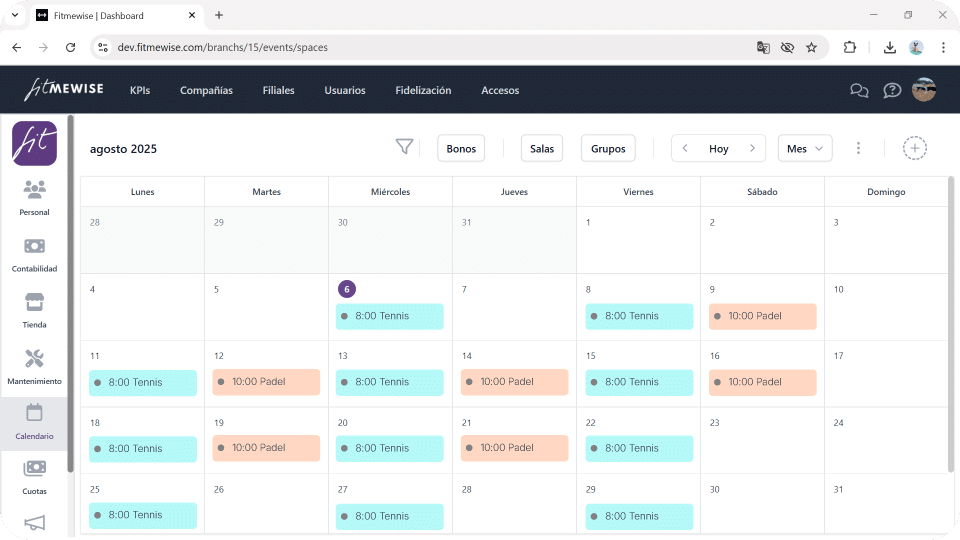Expand the tab search chevron
Screen dimensions: 960x540
(x=15, y=15)
